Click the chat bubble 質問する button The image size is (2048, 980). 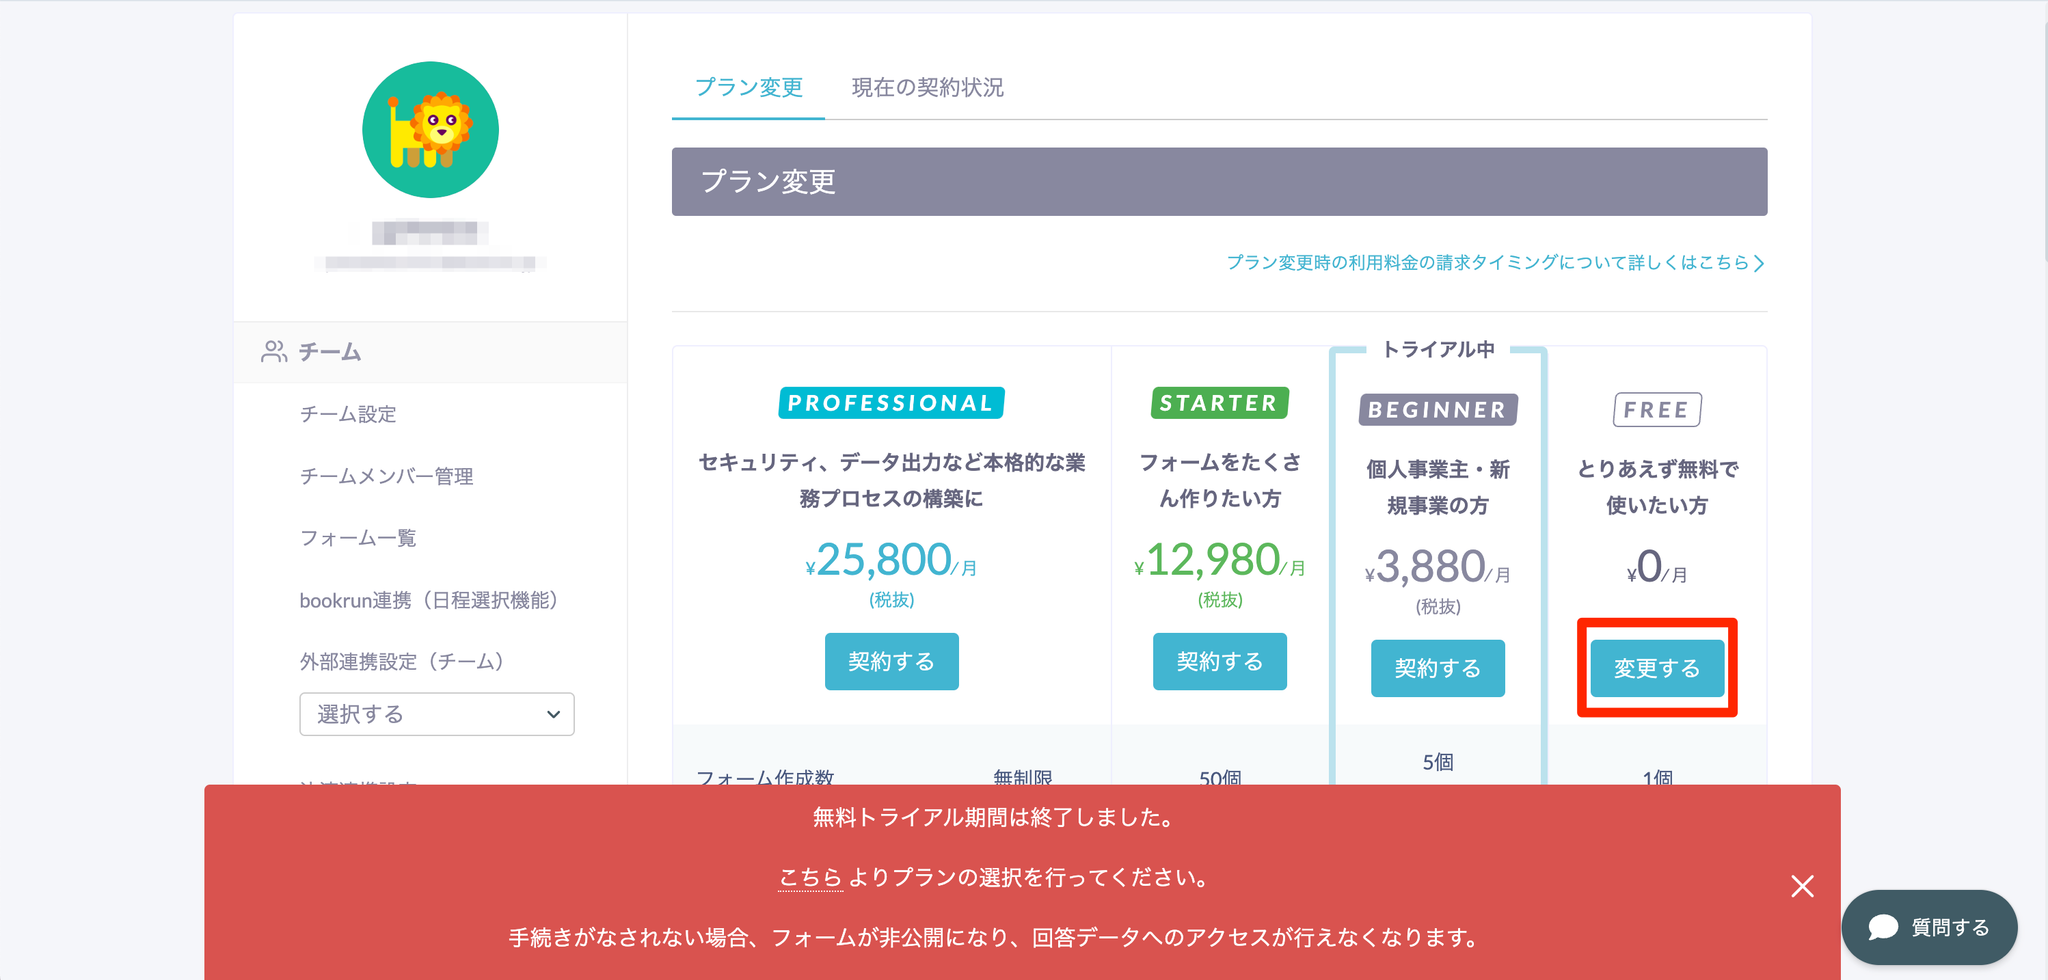pyautogui.click(x=1929, y=927)
